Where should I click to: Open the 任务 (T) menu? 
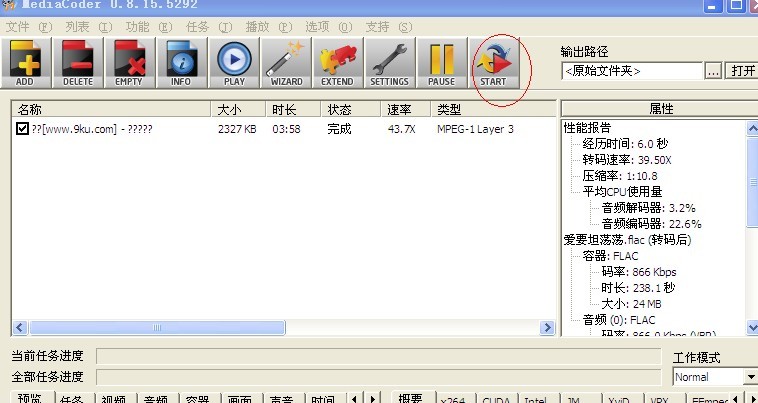(208, 27)
